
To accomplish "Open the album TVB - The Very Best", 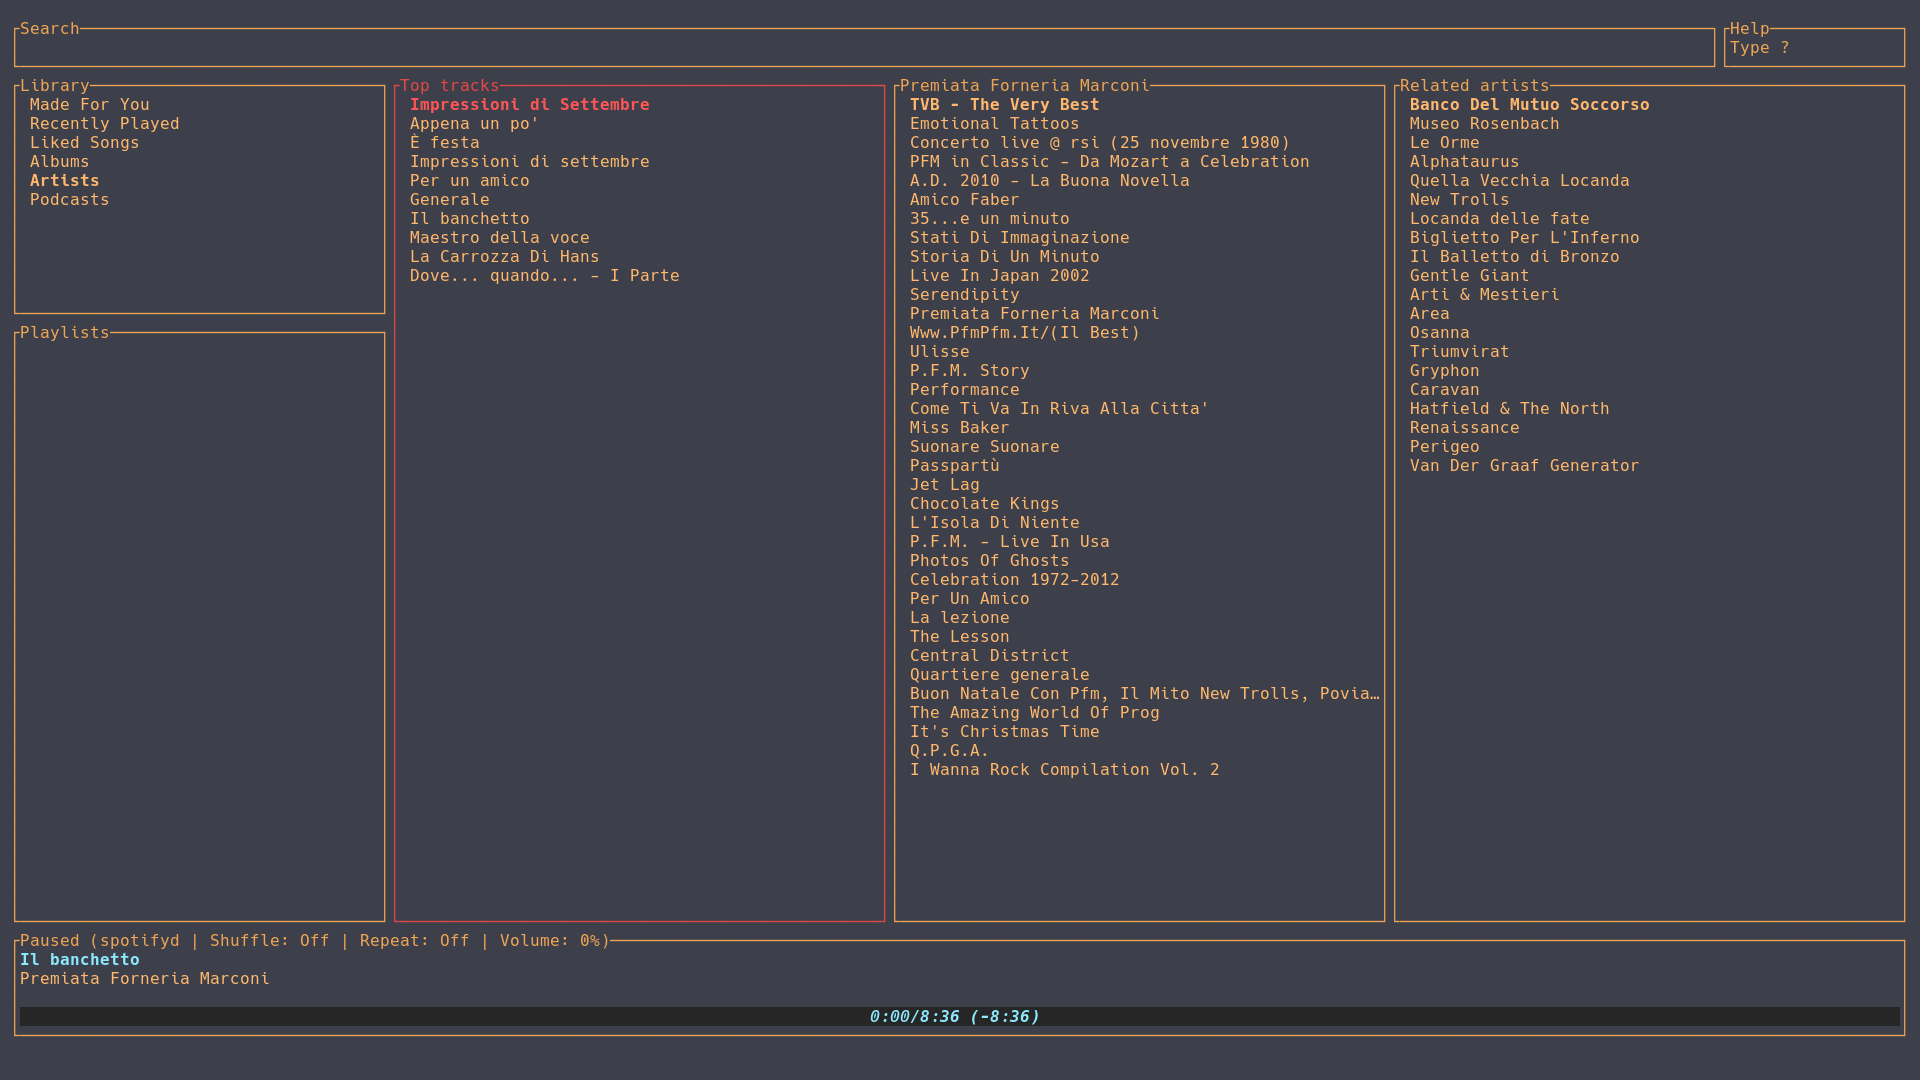I will click(1004, 105).
